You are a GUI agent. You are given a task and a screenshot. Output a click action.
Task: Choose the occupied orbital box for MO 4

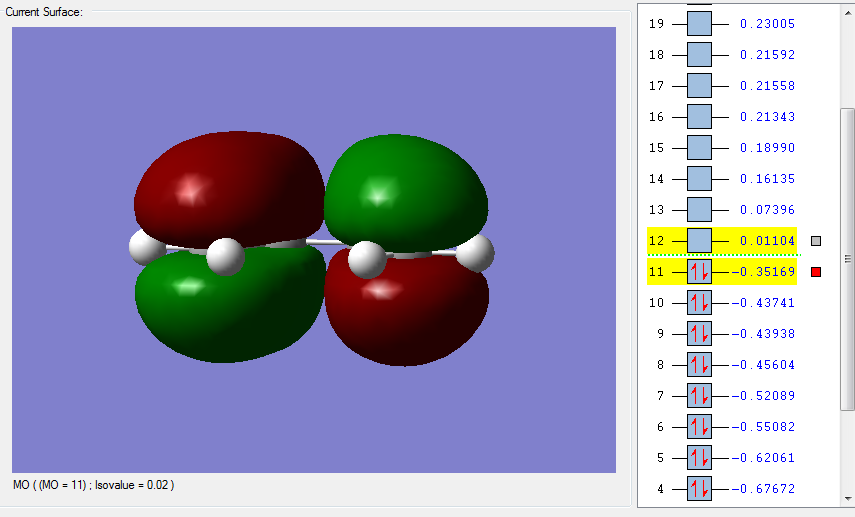coord(699,489)
